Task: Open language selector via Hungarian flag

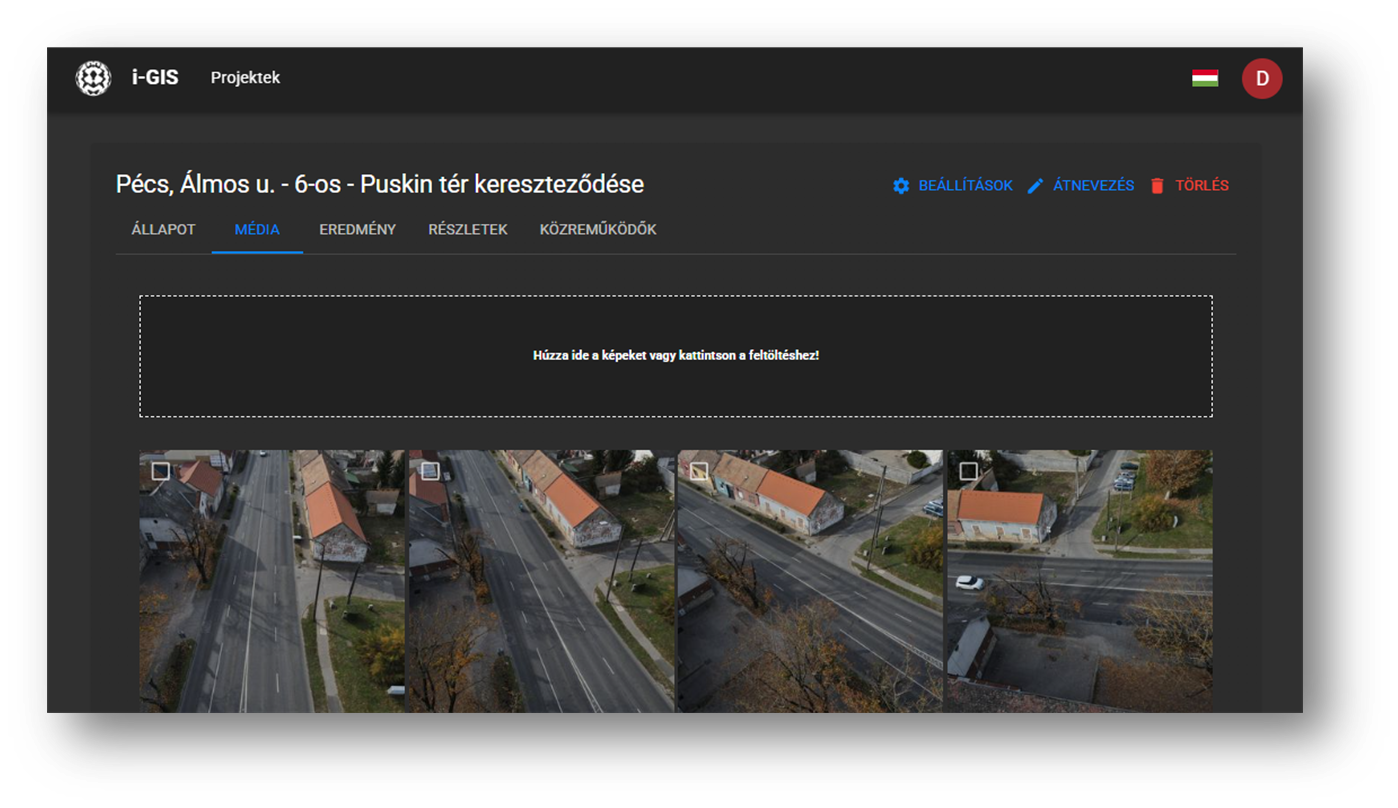Action: coord(1204,78)
